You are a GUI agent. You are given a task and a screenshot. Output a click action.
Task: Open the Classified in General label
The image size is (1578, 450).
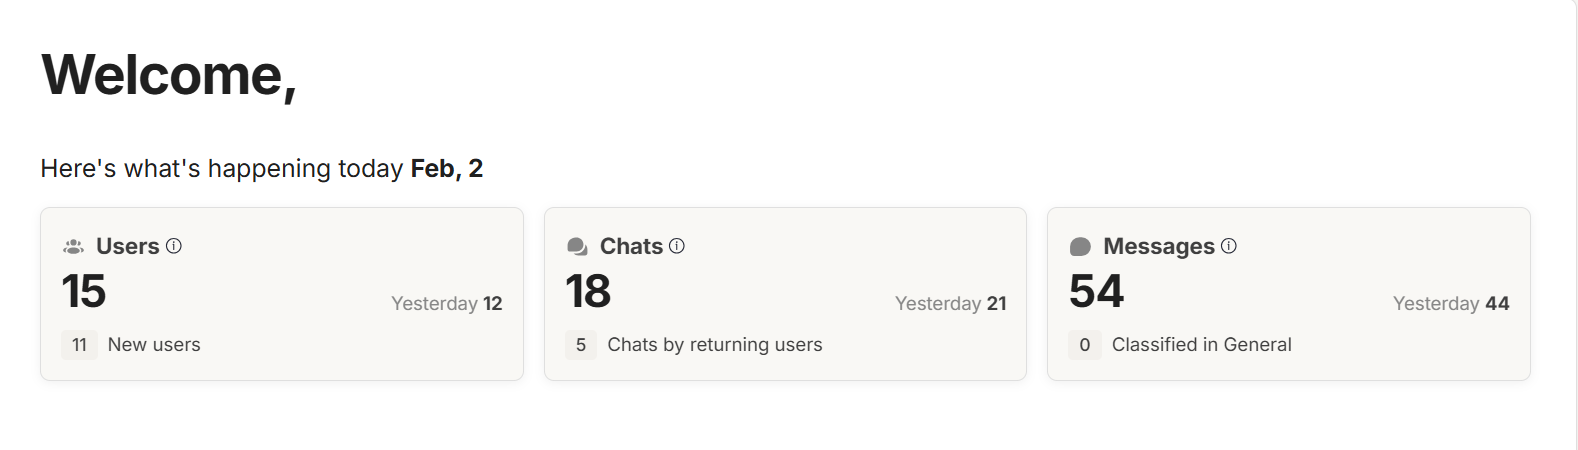point(1201,345)
